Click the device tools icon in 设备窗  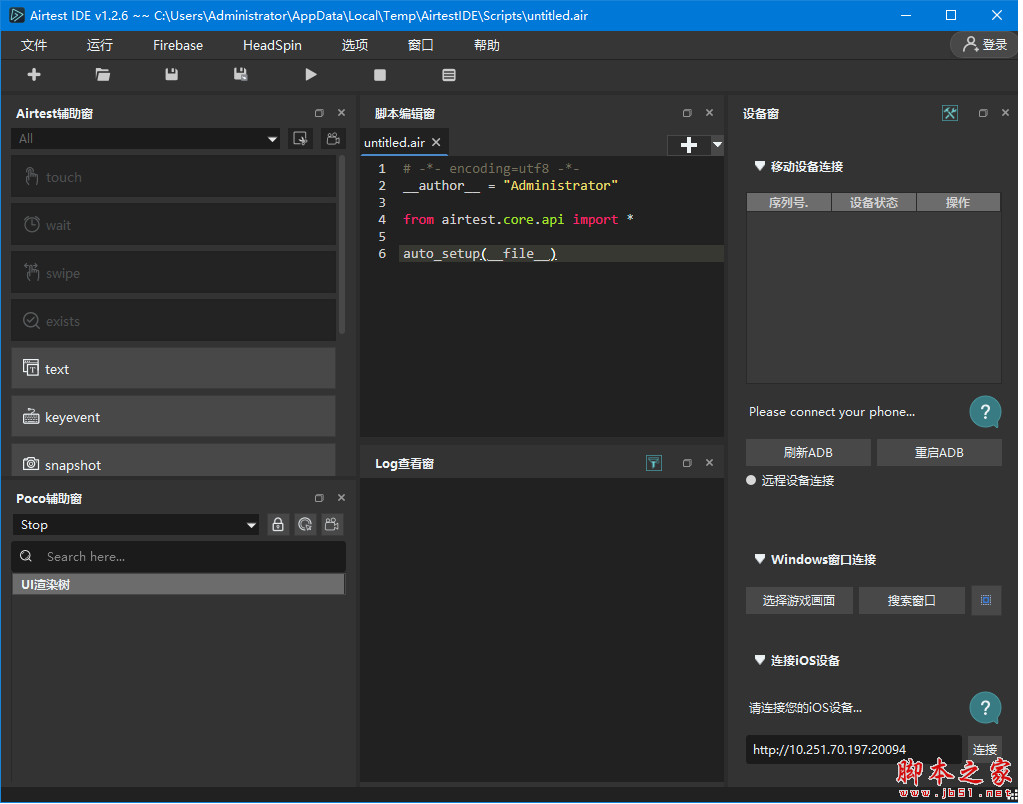(x=950, y=114)
